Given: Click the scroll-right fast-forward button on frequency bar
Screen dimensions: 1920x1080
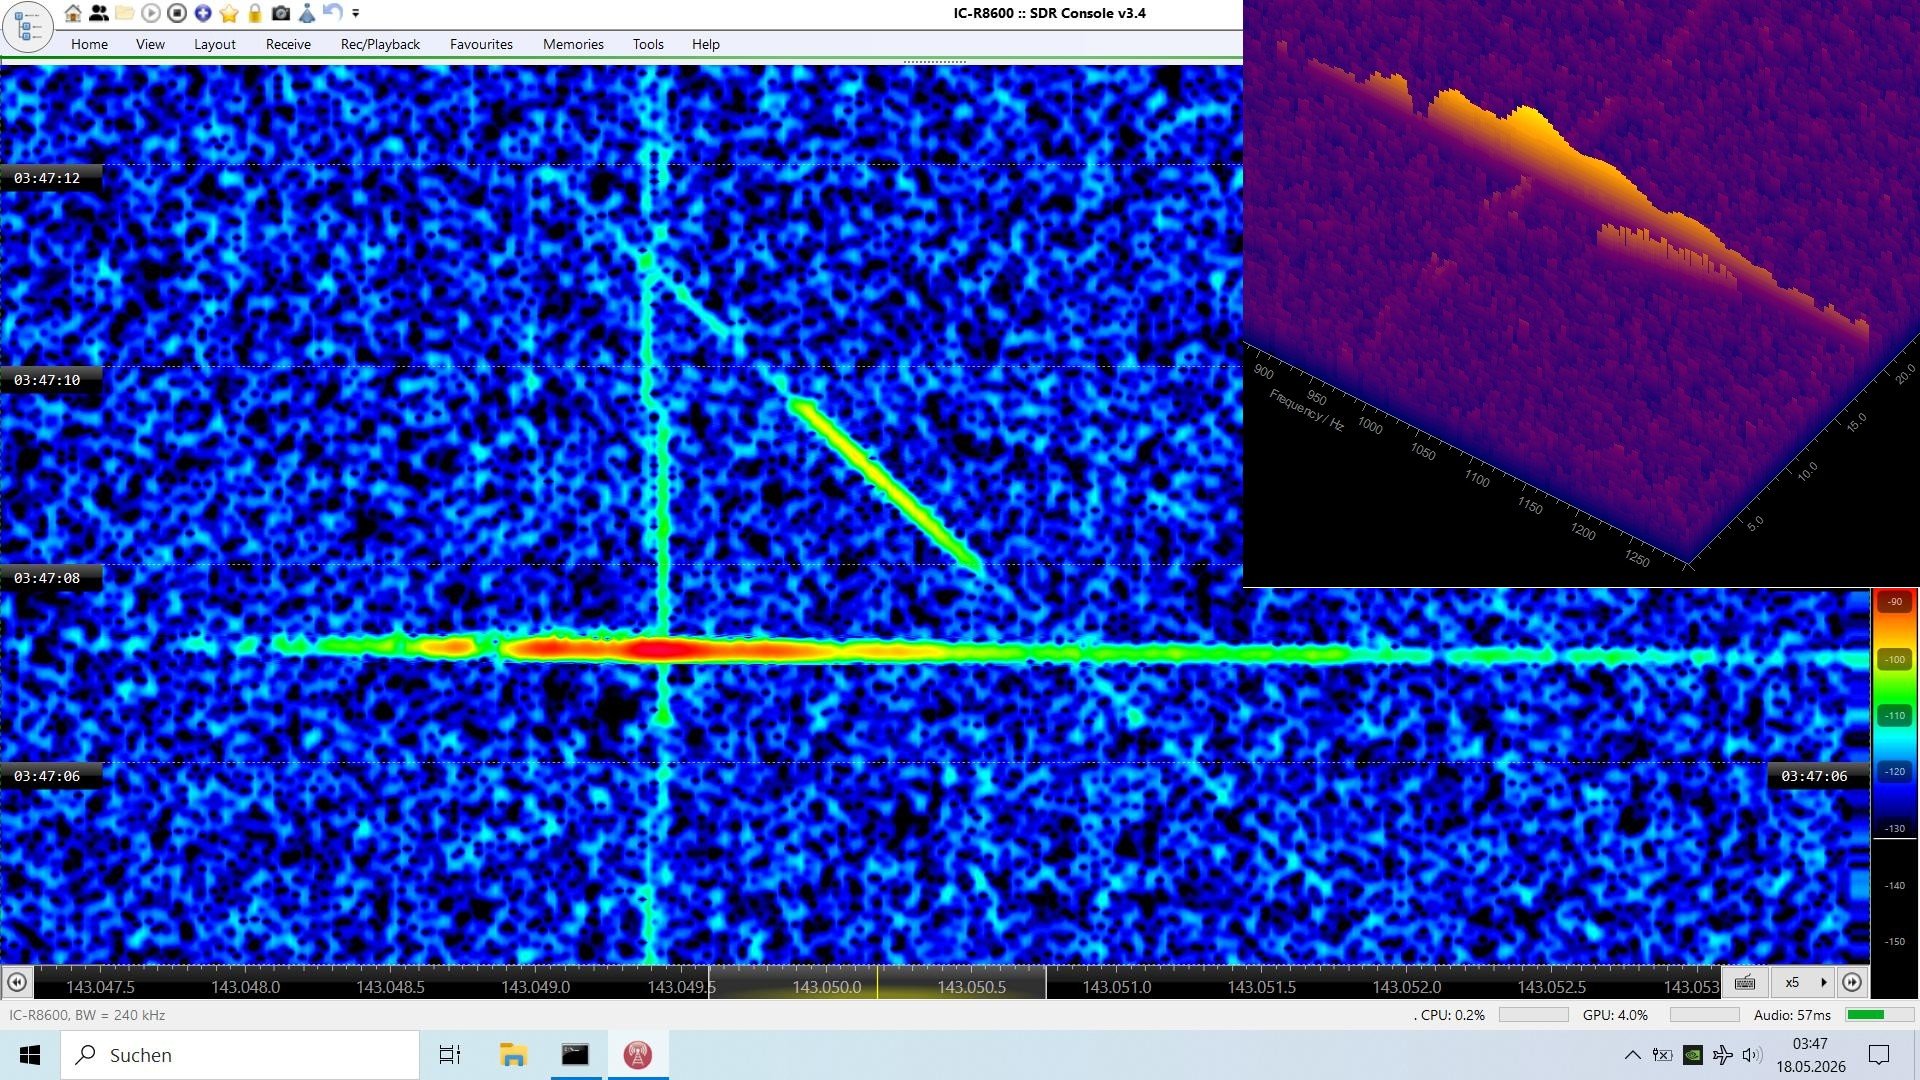Looking at the screenshot, I should coord(1852,983).
